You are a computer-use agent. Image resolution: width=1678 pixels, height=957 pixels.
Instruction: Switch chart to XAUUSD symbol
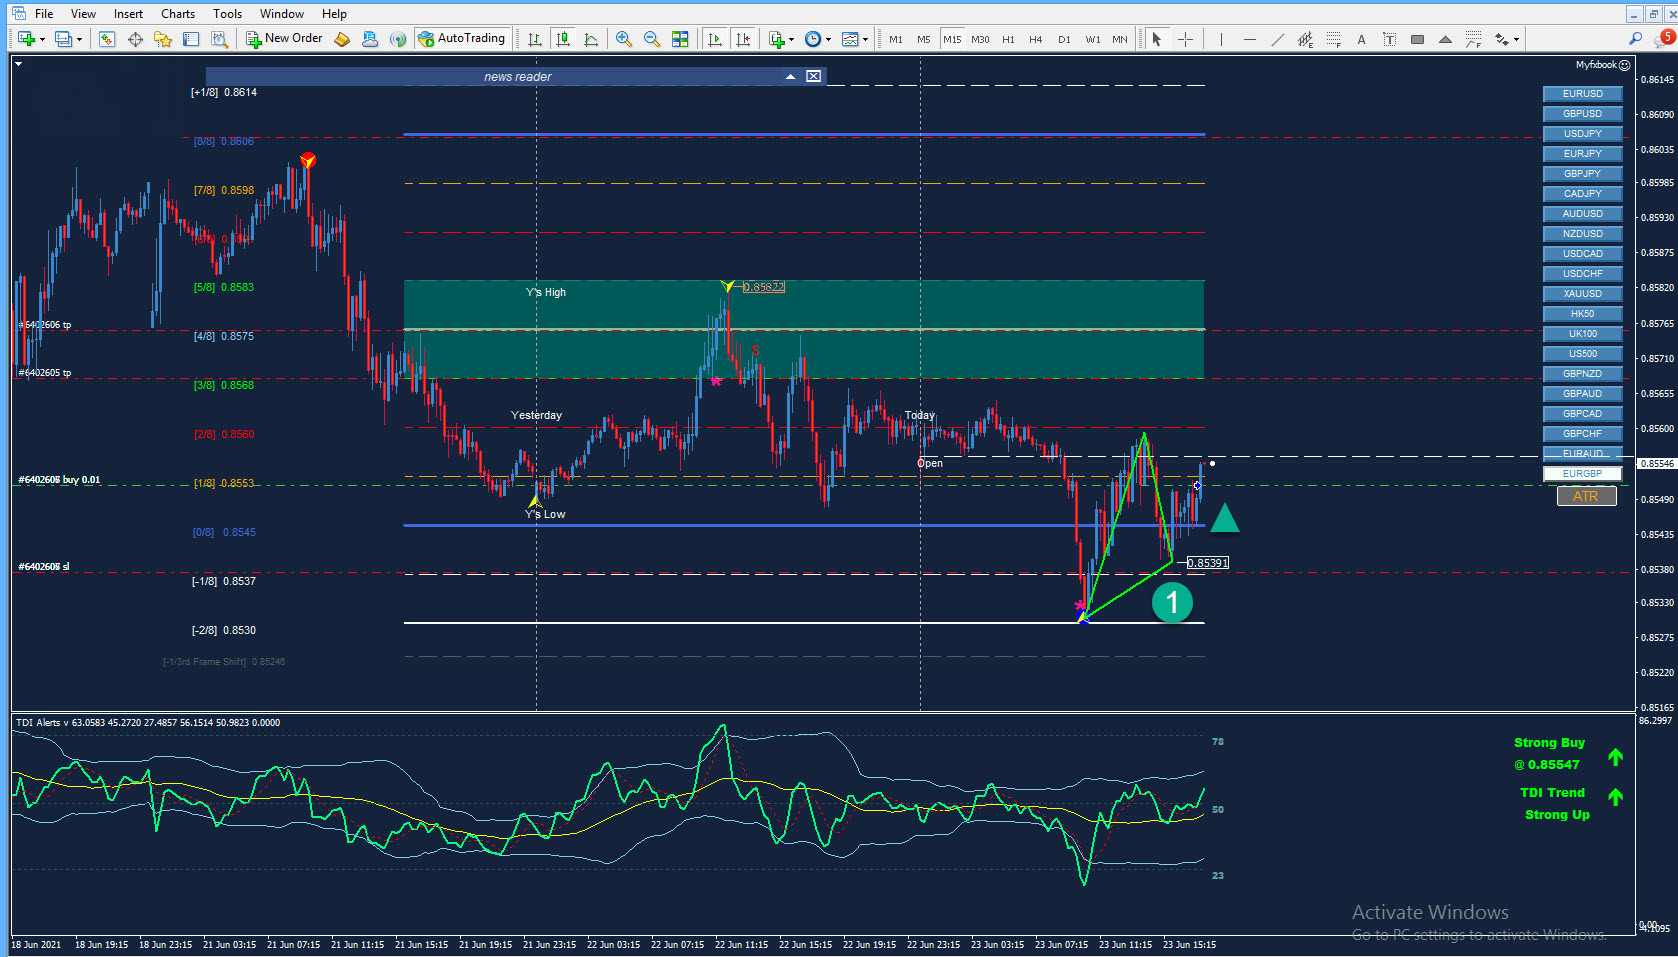pyautogui.click(x=1582, y=294)
